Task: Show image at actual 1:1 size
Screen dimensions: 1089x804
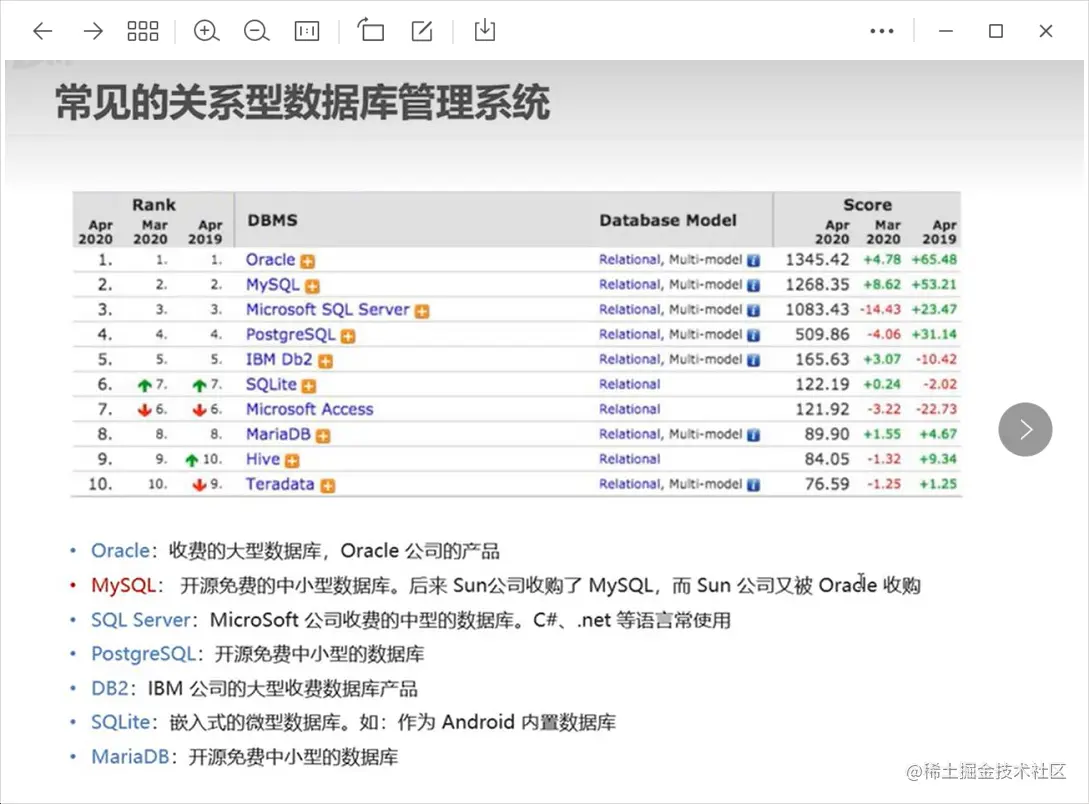Action: click(x=306, y=31)
